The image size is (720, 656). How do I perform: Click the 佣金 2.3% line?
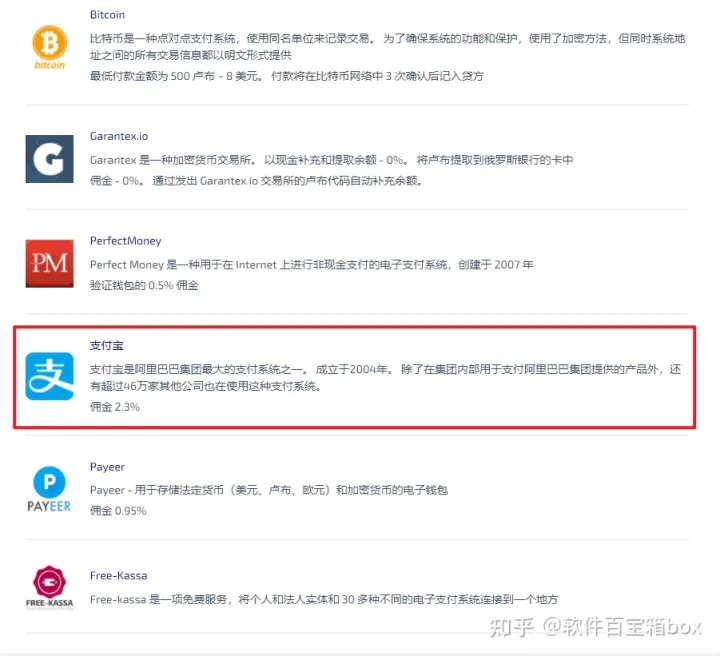tap(114, 407)
